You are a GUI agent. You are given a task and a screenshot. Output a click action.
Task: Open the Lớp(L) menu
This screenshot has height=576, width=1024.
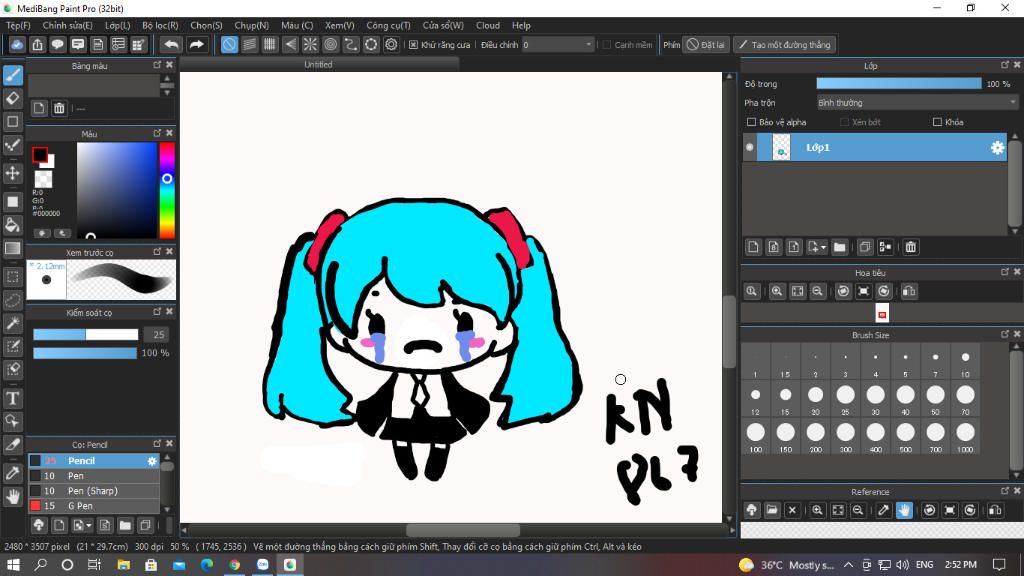pos(118,25)
